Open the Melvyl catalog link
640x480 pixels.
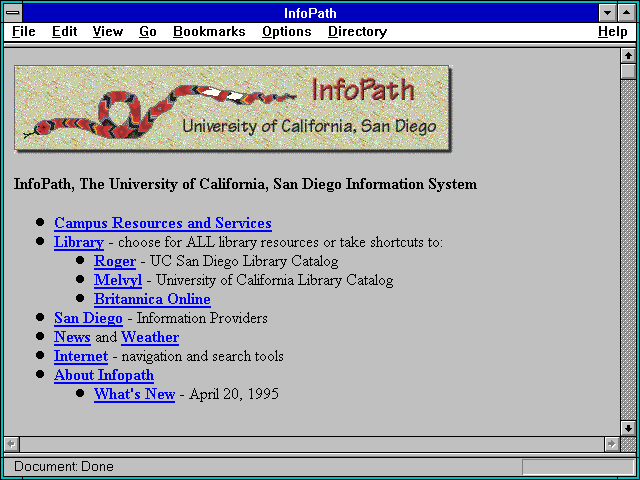point(118,280)
